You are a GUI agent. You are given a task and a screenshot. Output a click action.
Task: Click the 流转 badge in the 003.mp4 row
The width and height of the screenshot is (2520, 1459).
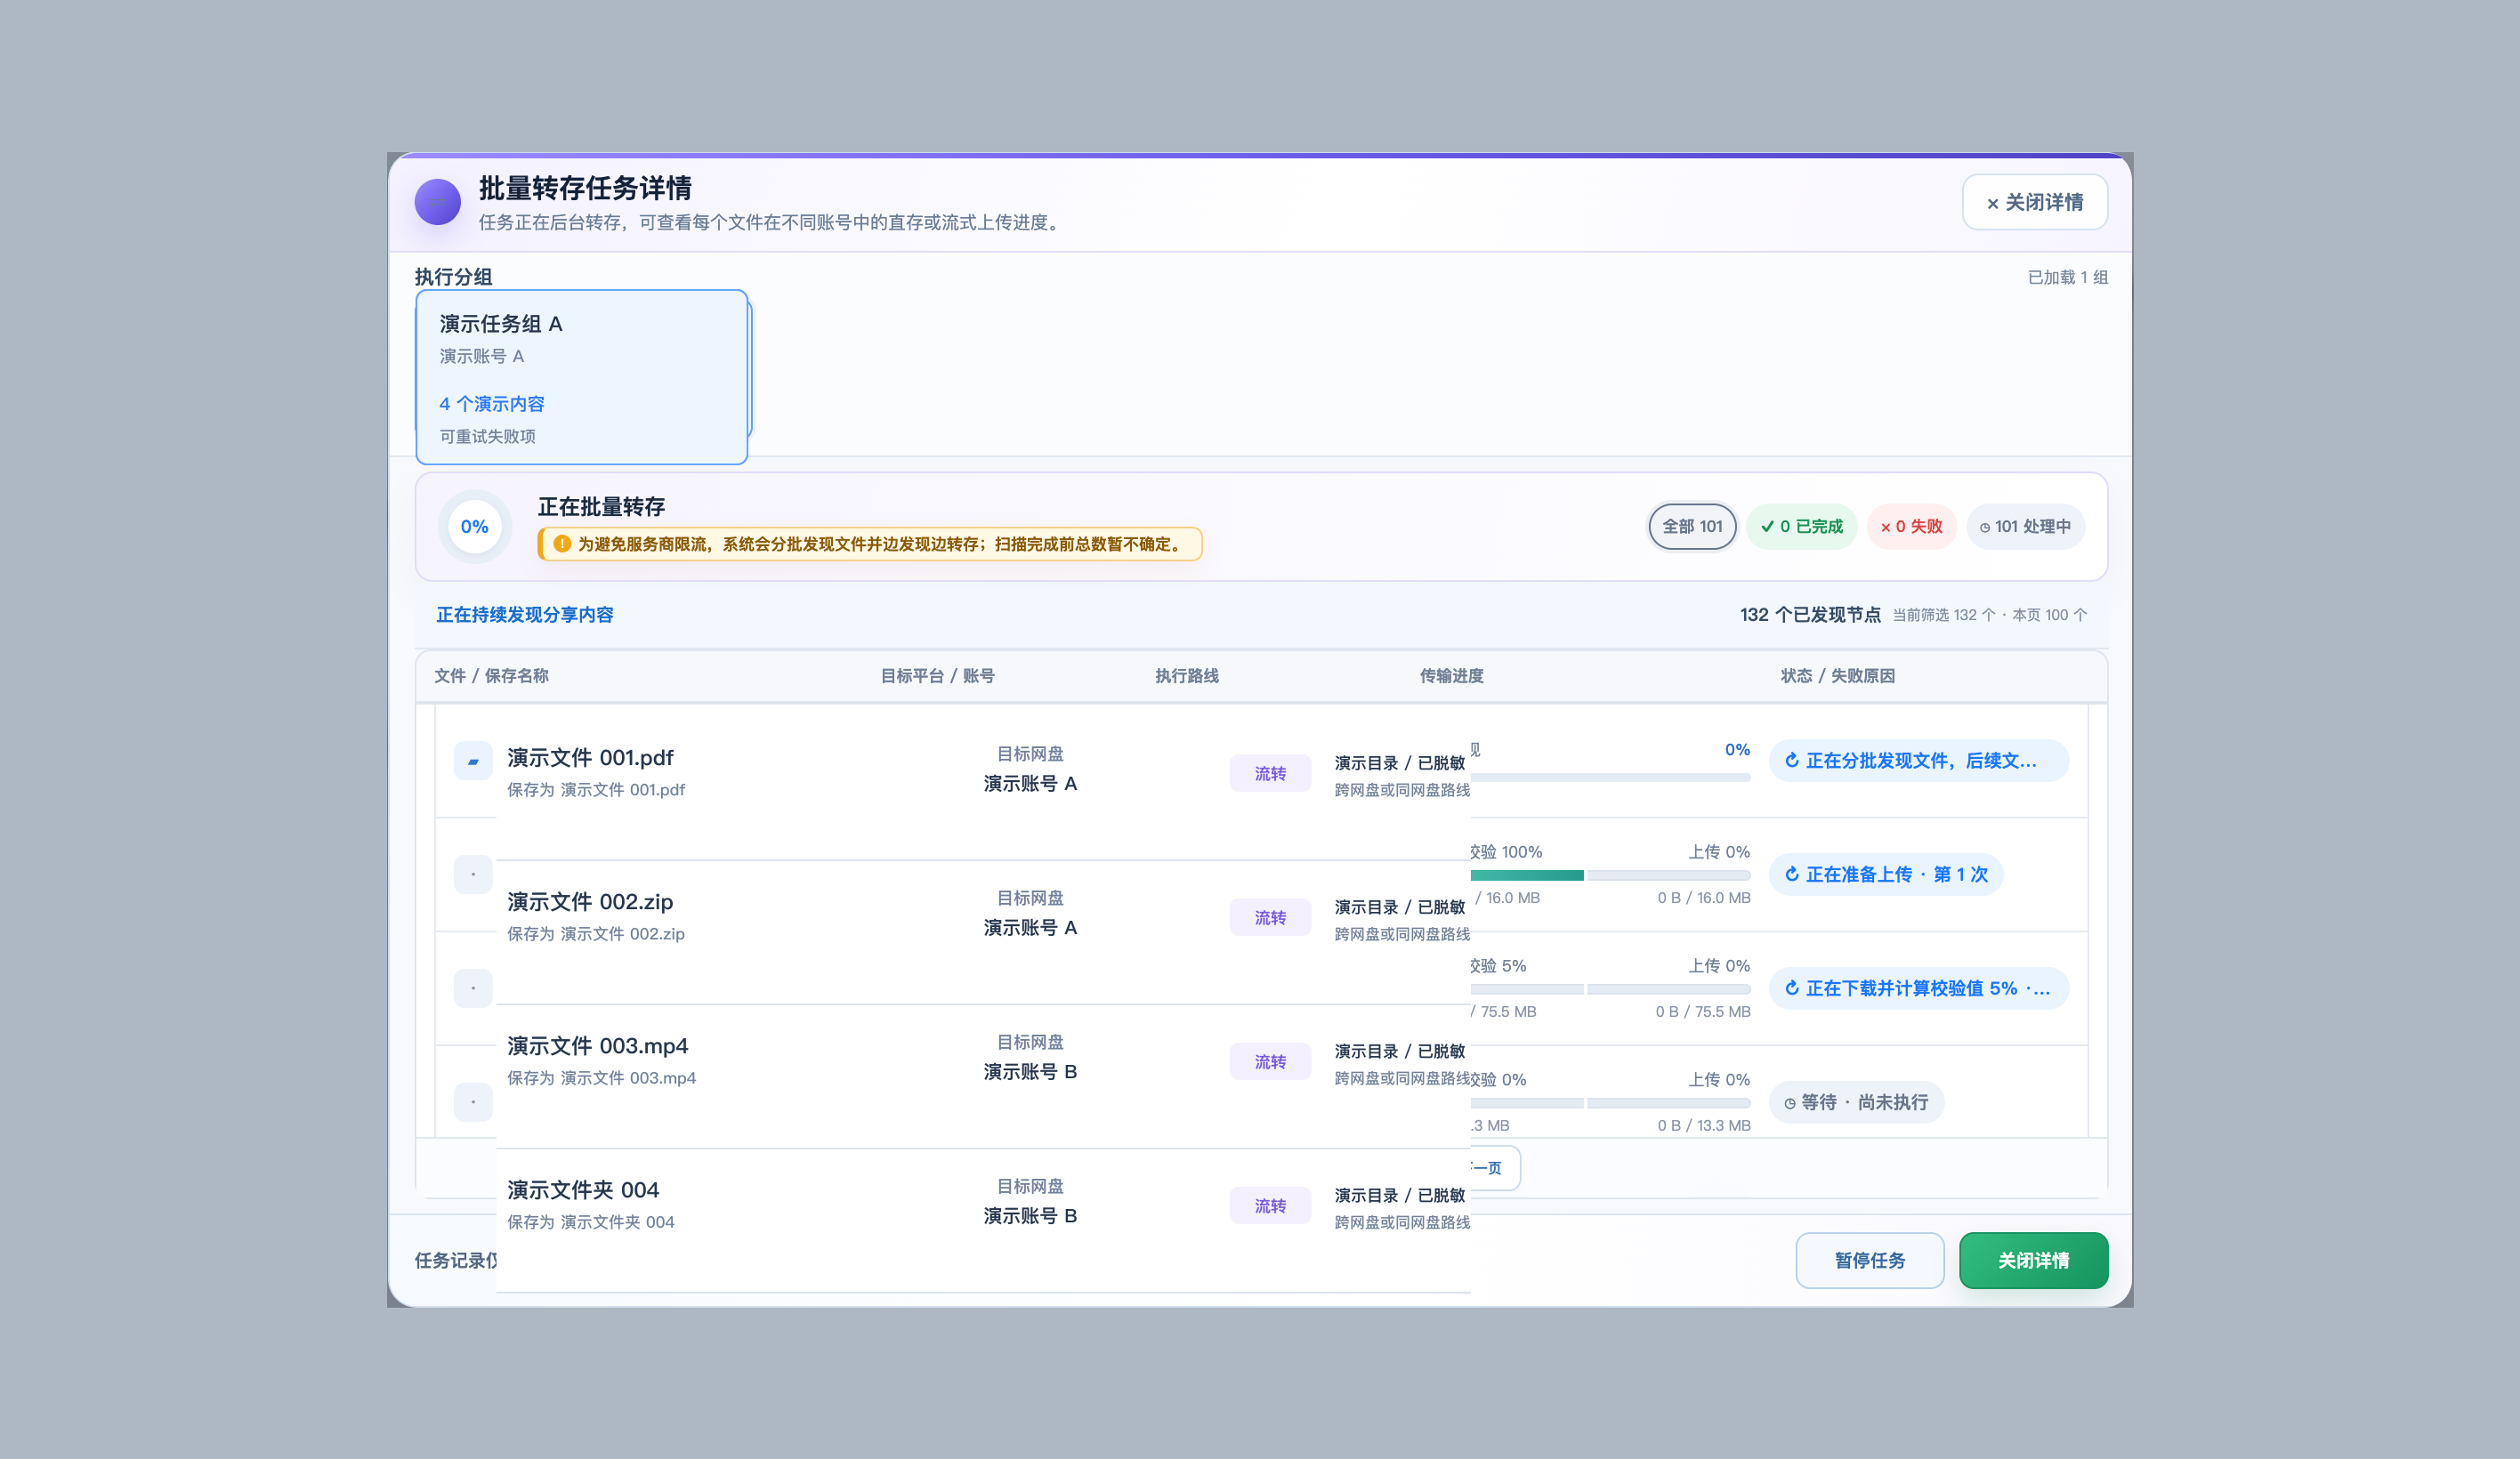tap(1270, 1062)
